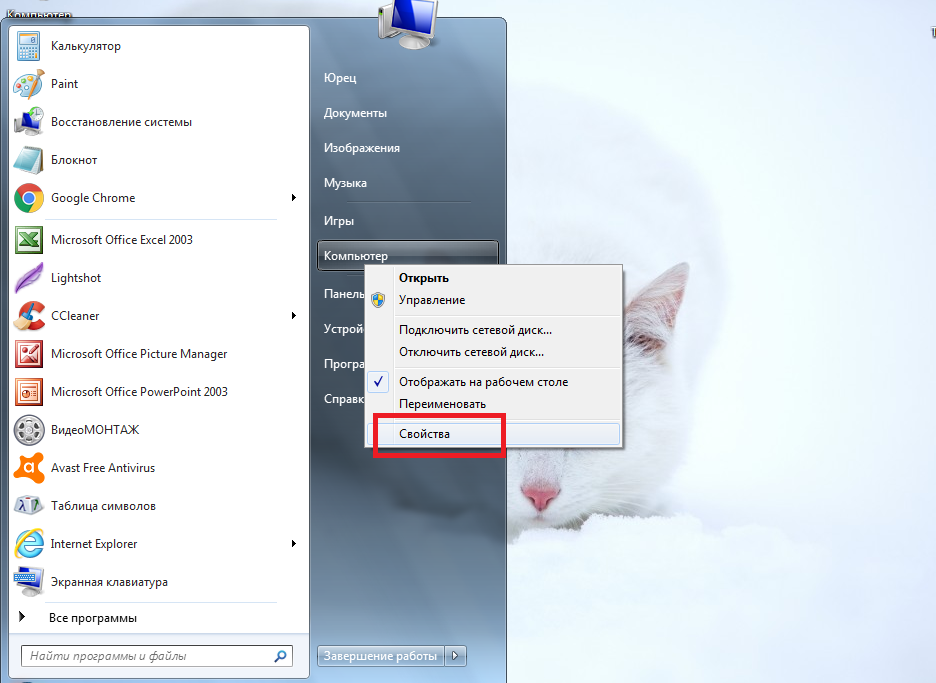Click the On-Screen Keyboard icon
The height and width of the screenshot is (683, 936).
click(29, 582)
